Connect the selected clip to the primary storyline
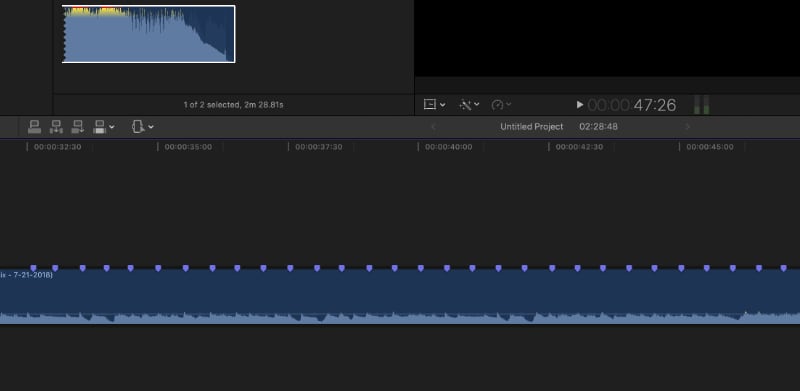Image resolution: width=800 pixels, height=391 pixels. click(x=35, y=127)
